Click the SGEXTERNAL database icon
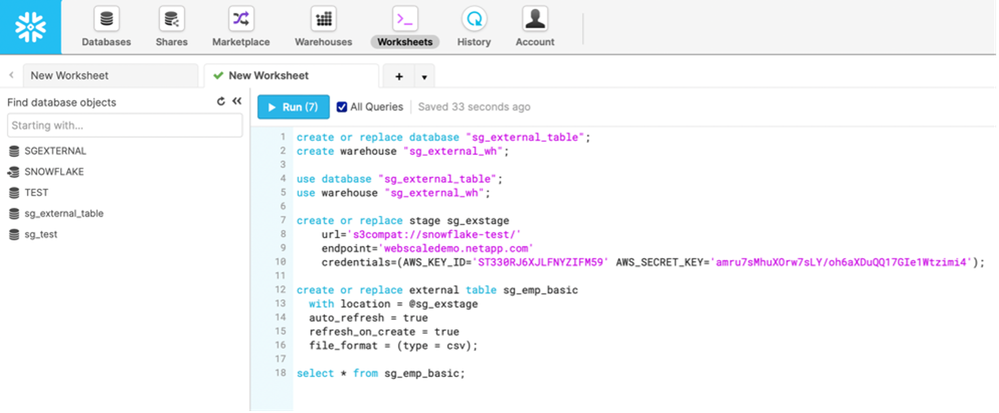This screenshot has height=413, width=999. [x=13, y=151]
